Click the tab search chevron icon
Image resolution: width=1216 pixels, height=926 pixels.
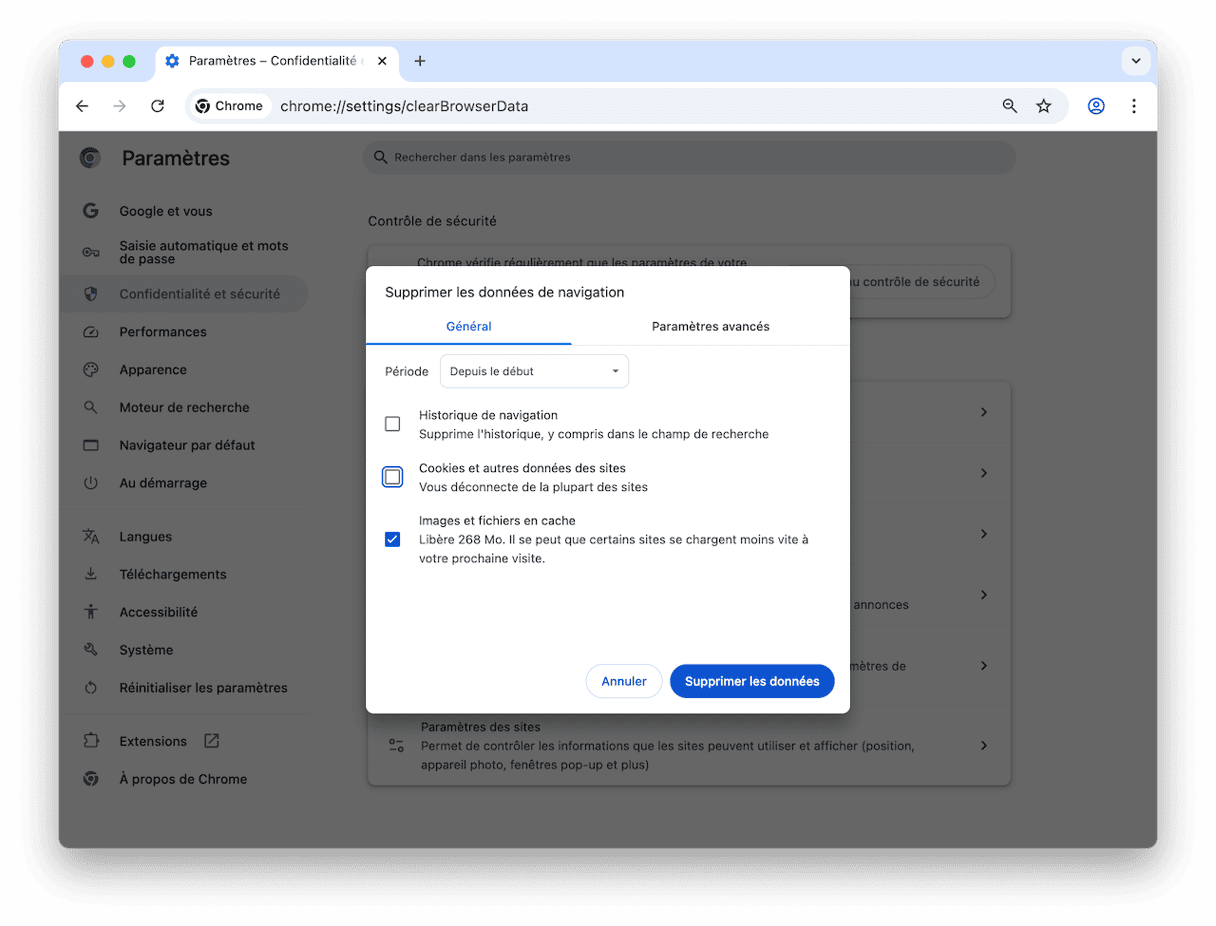(x=1136, y=61)
